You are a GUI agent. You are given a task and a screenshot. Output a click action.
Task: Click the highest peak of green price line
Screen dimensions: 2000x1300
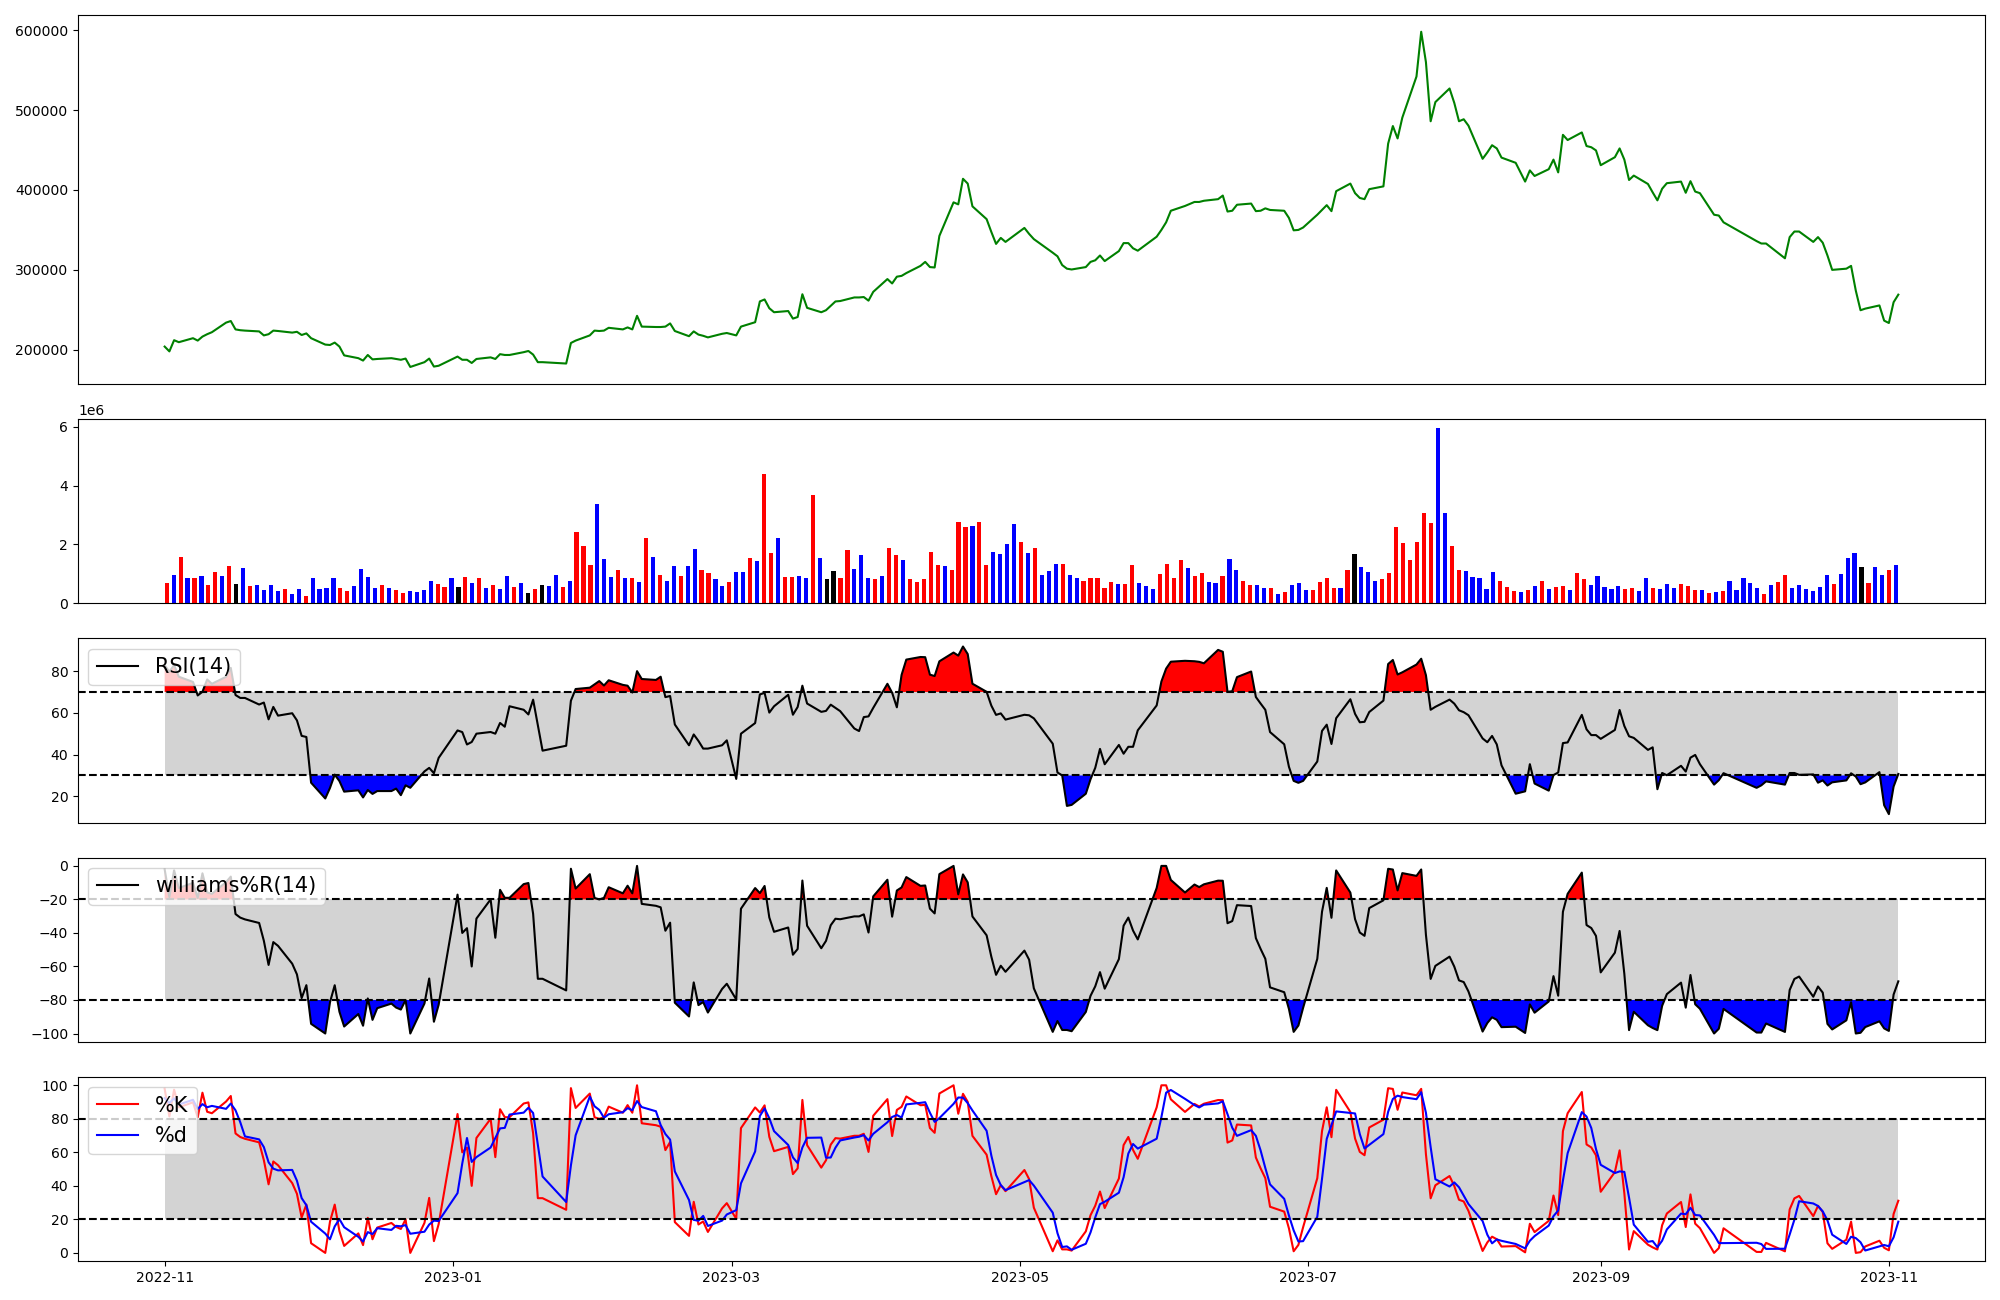click(1420, 33)
